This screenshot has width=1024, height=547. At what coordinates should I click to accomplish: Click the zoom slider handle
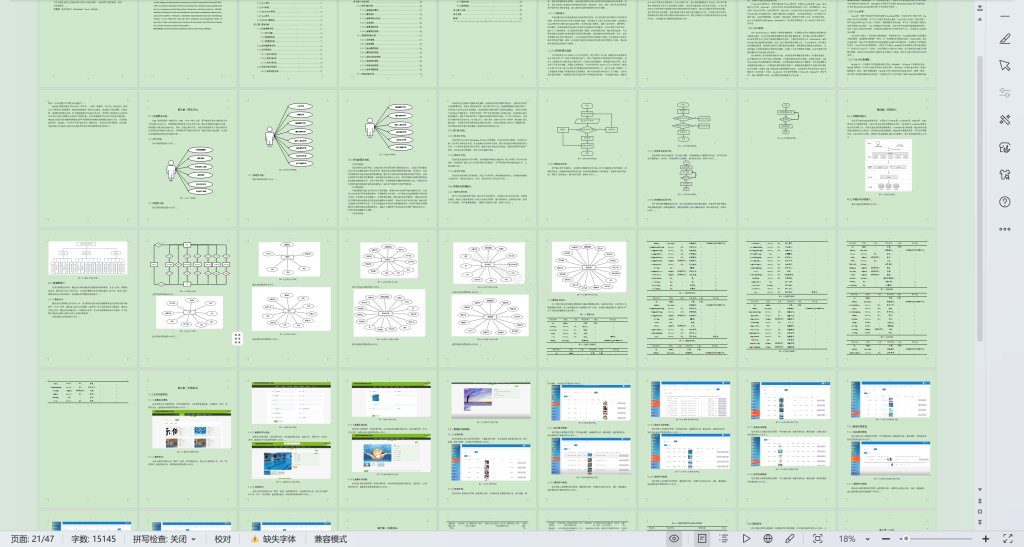[906, 539]
